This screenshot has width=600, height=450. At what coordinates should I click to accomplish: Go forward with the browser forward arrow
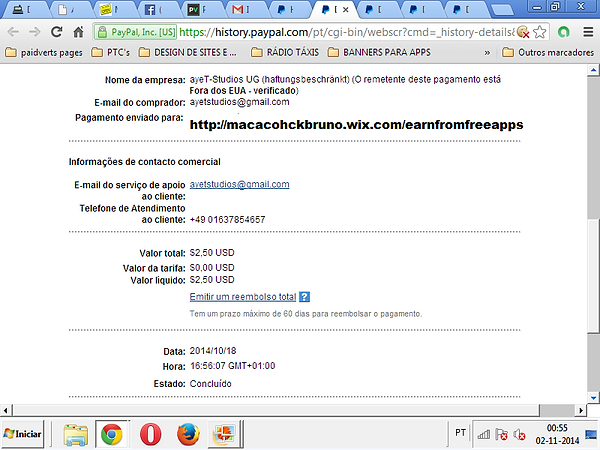pyautogui.click(x=35, y=32)
